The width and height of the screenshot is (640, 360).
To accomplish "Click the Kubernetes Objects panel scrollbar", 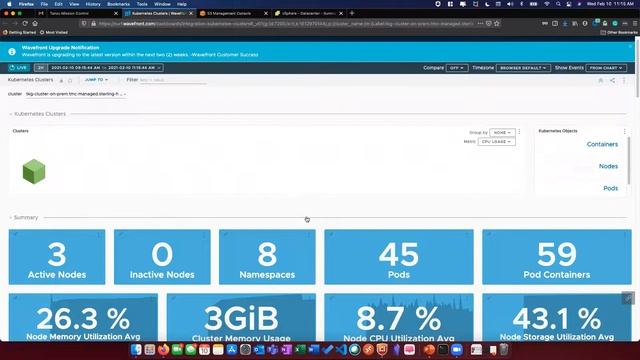I will [629, 160].
